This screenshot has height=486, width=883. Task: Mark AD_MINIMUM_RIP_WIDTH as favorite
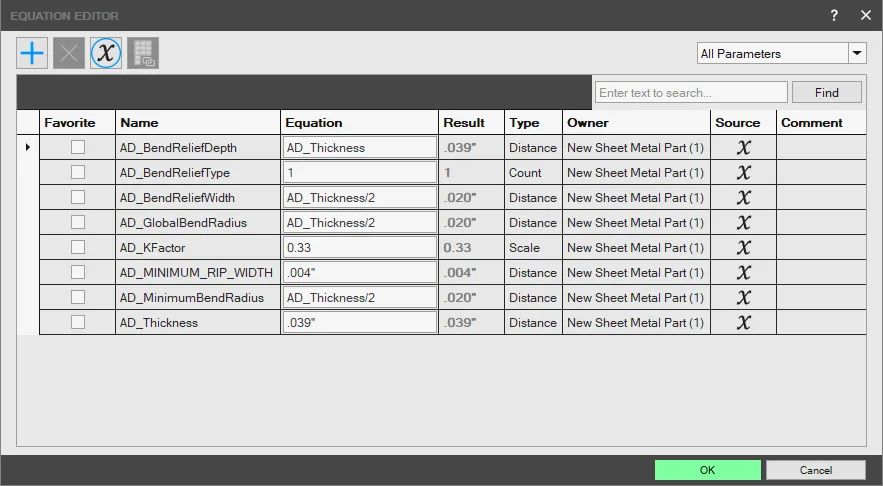click(78, 272)
